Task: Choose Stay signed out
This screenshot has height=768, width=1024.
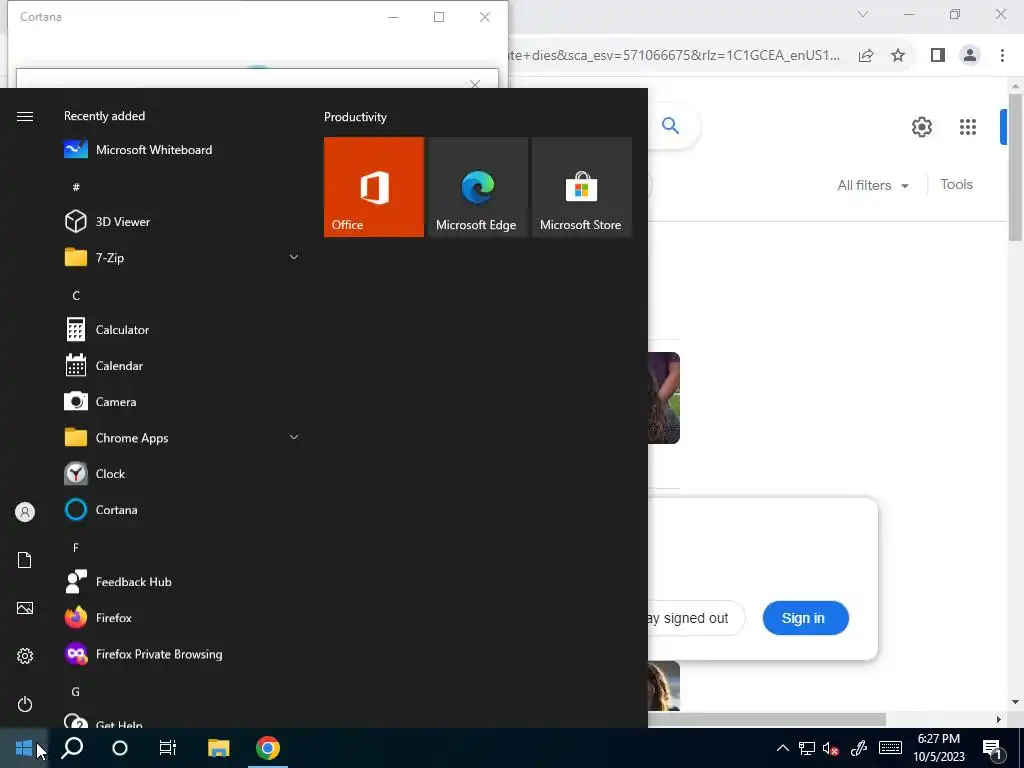Action: point(696,618)
